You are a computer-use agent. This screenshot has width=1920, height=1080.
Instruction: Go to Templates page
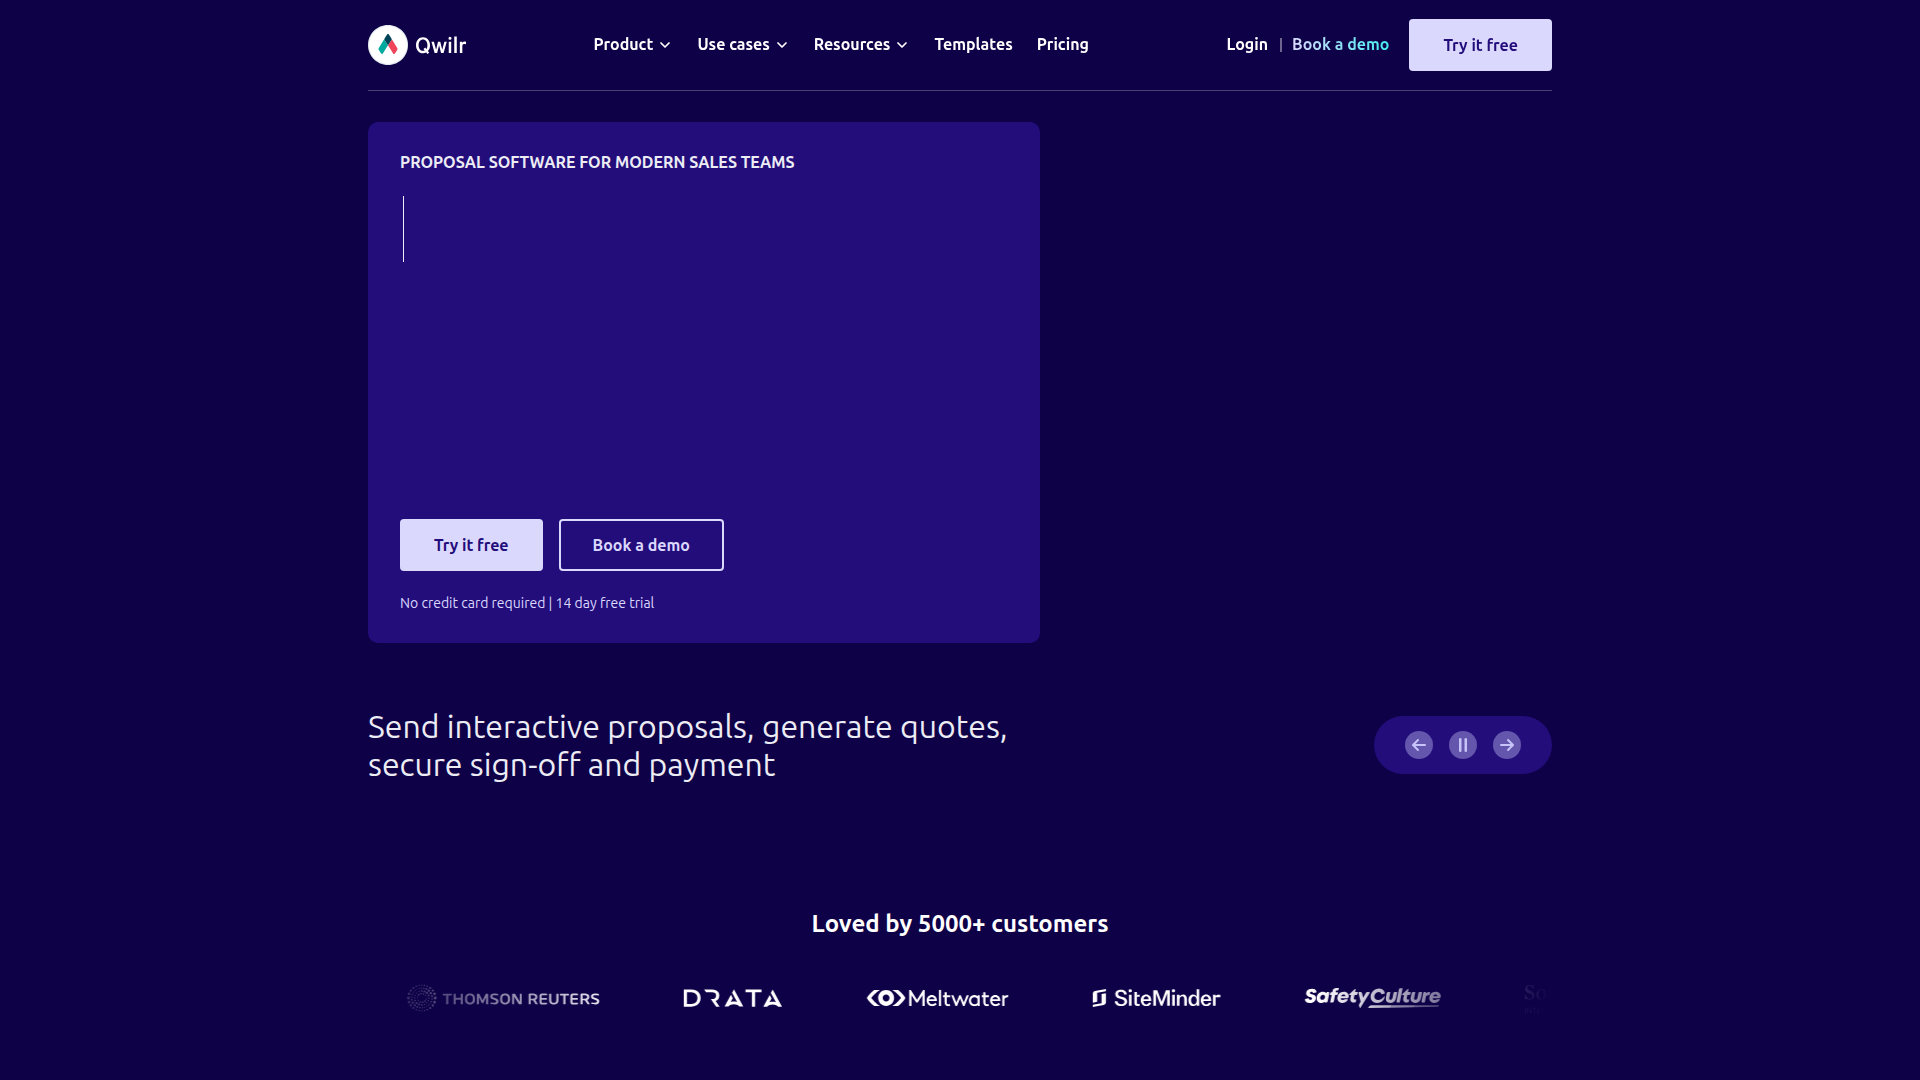(x=973, y=44)
